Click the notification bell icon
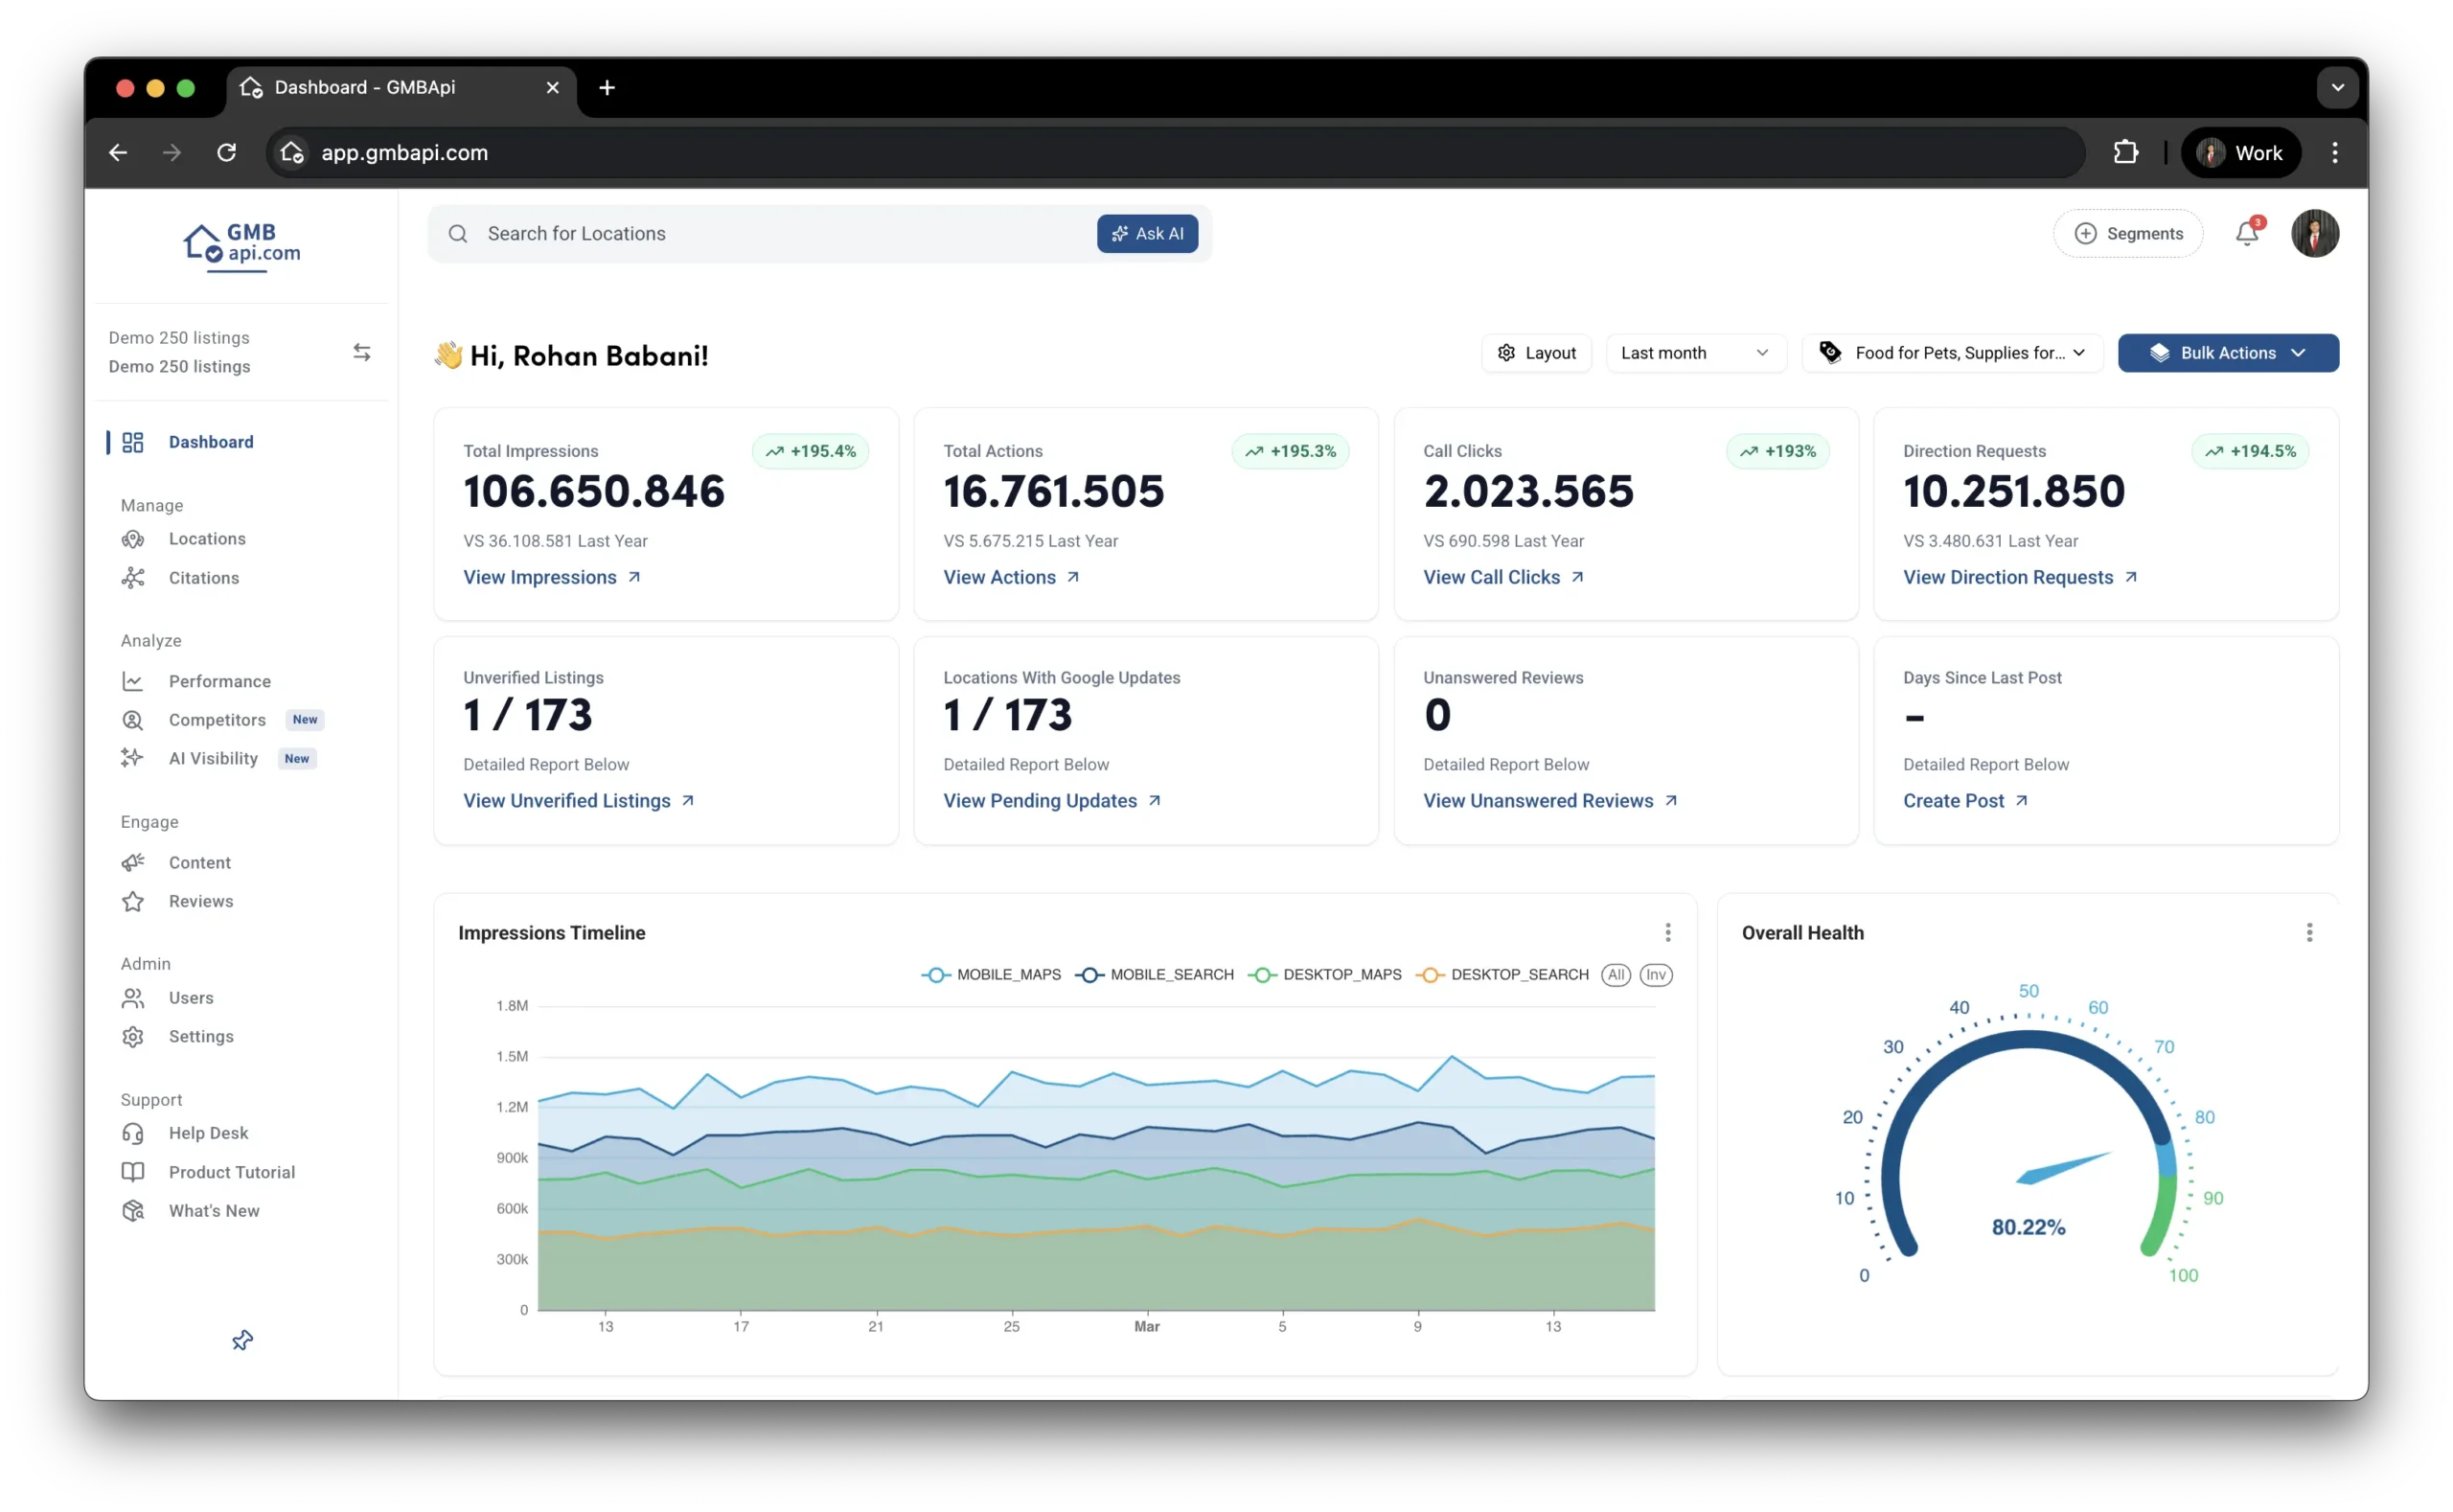The width and height of the screenshot is (2453, 1512). [2246, 233]
